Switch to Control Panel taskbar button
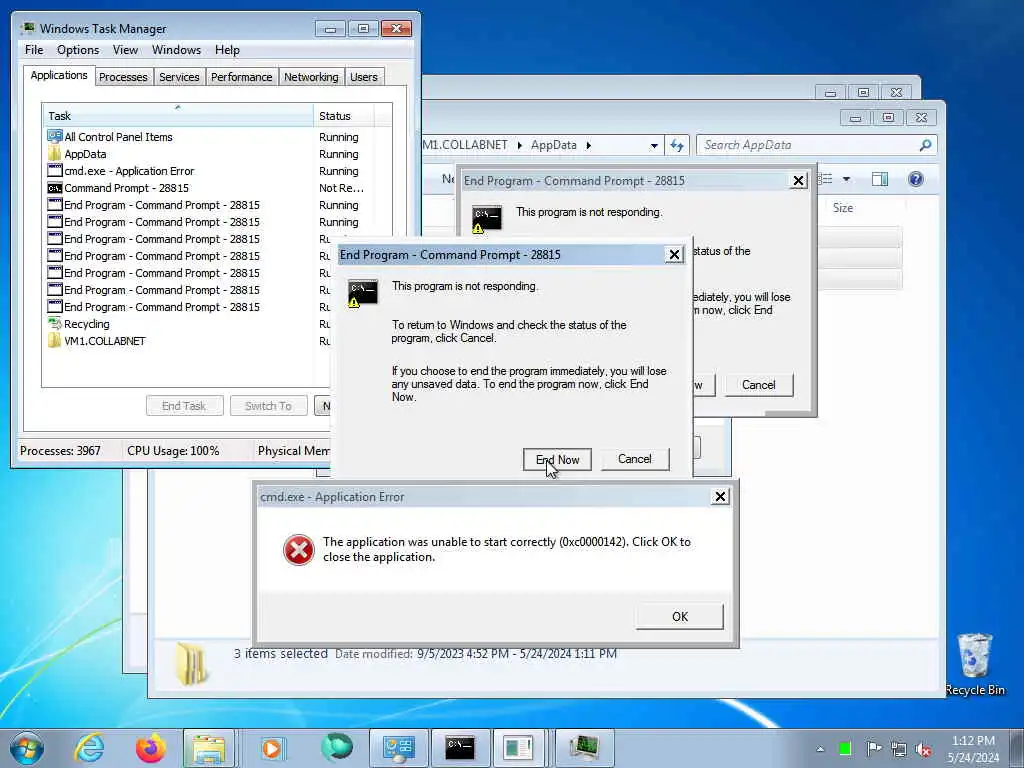This screenshot has width=1024, height=768. (398, 748)
